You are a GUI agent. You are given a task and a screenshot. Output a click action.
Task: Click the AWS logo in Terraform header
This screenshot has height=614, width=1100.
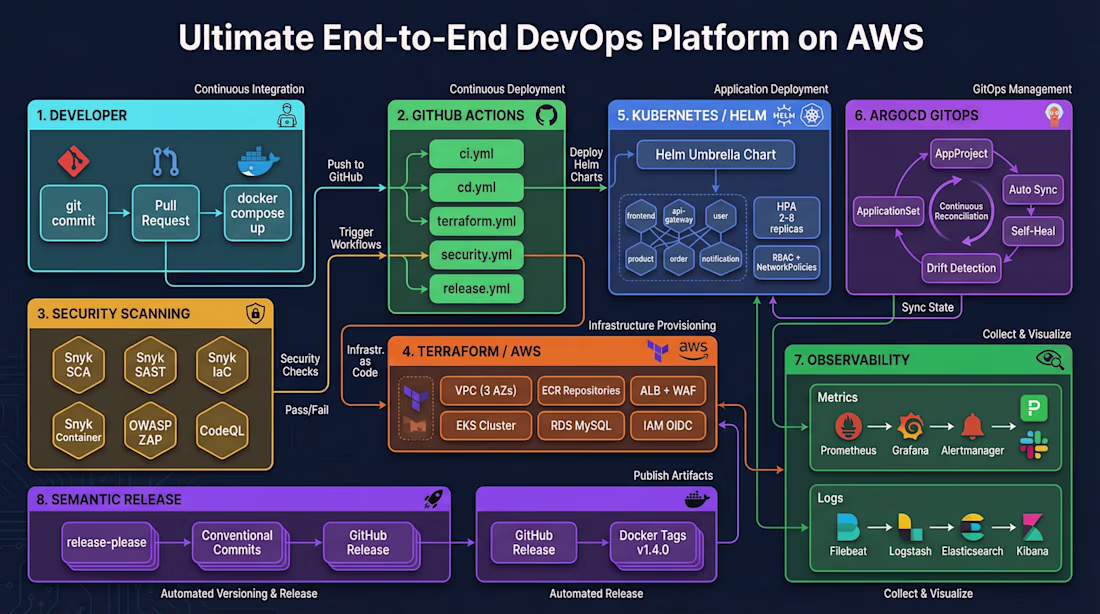(x=693, y=349)
